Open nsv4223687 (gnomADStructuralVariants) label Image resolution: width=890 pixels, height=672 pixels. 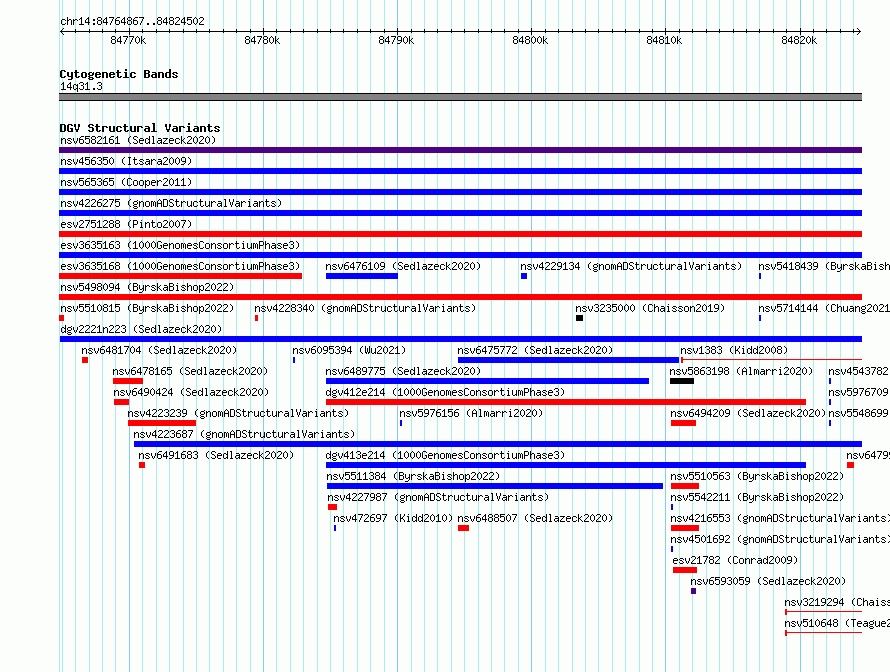pos(244,434)
